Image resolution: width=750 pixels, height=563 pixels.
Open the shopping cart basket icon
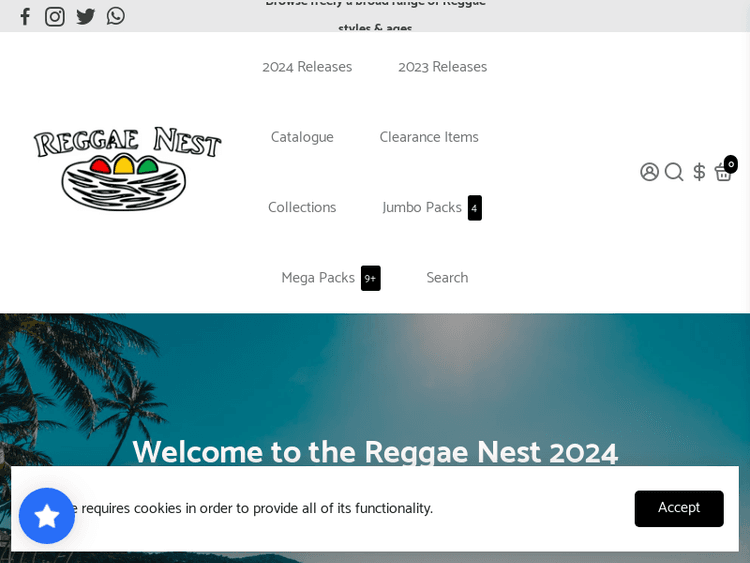click(x=723, y=172)
